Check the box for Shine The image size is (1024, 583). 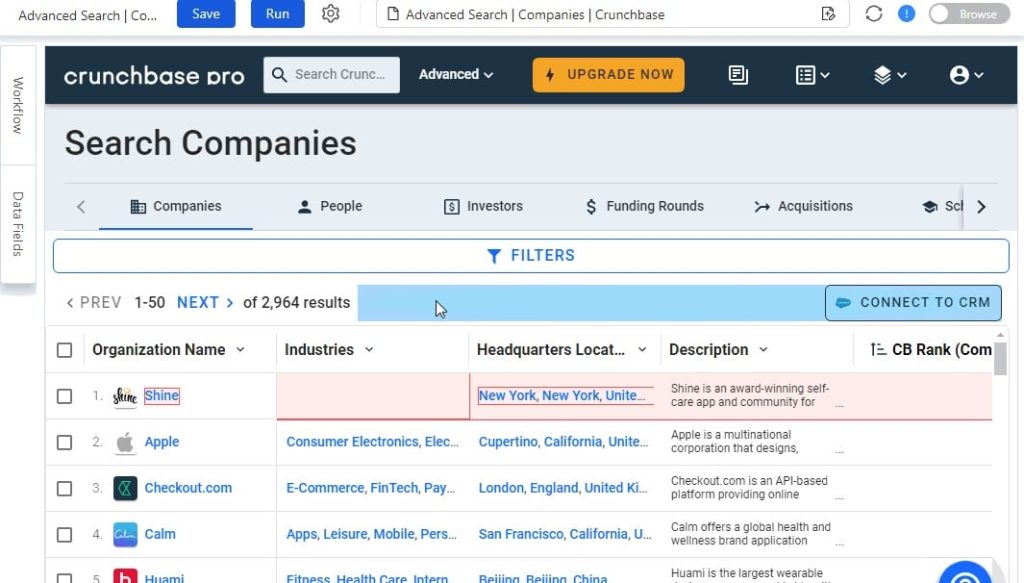pyautogui.click(x=65, y=396)
